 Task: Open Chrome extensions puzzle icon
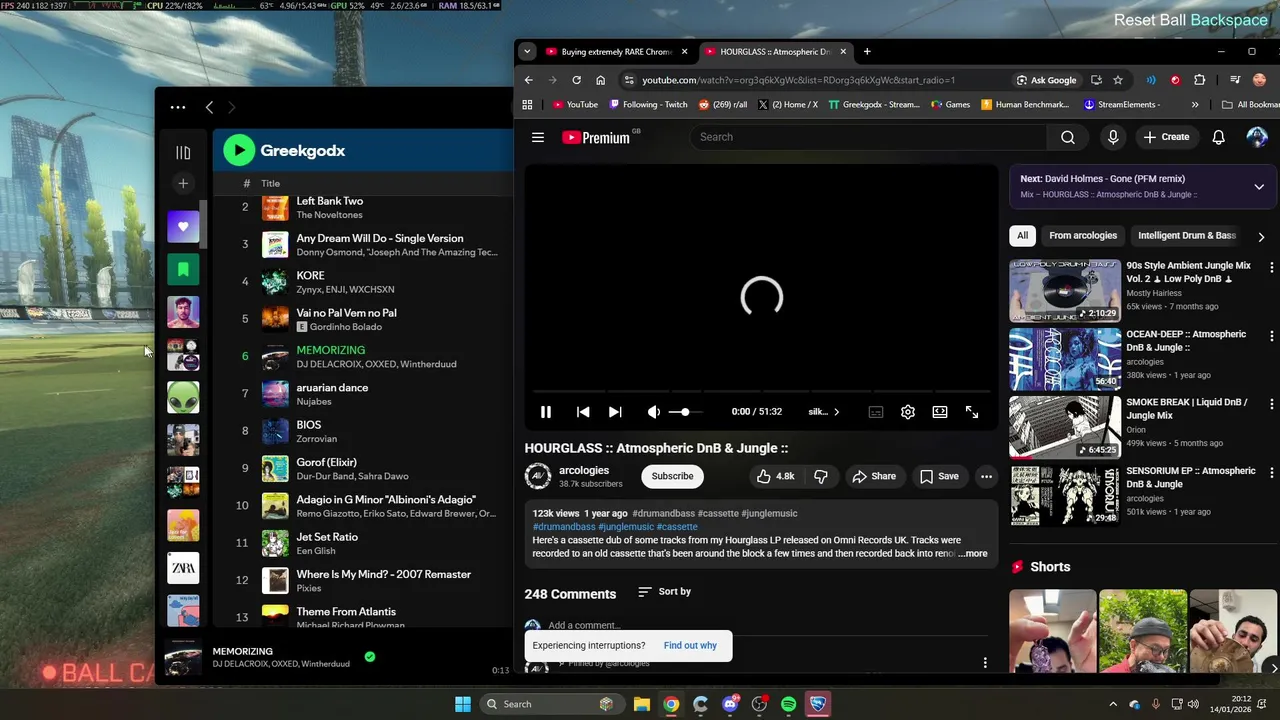click(x=1199, y=80)
